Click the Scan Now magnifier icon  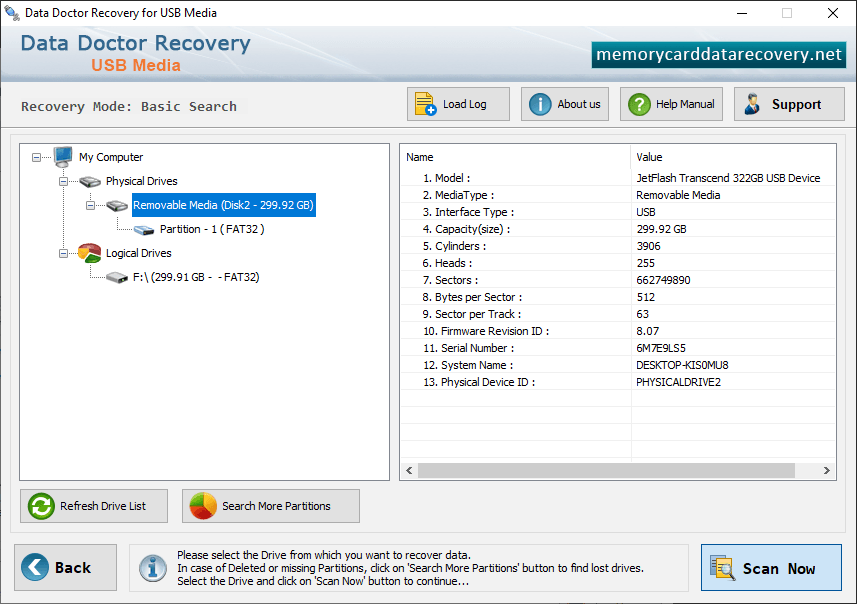click(722, 567)
